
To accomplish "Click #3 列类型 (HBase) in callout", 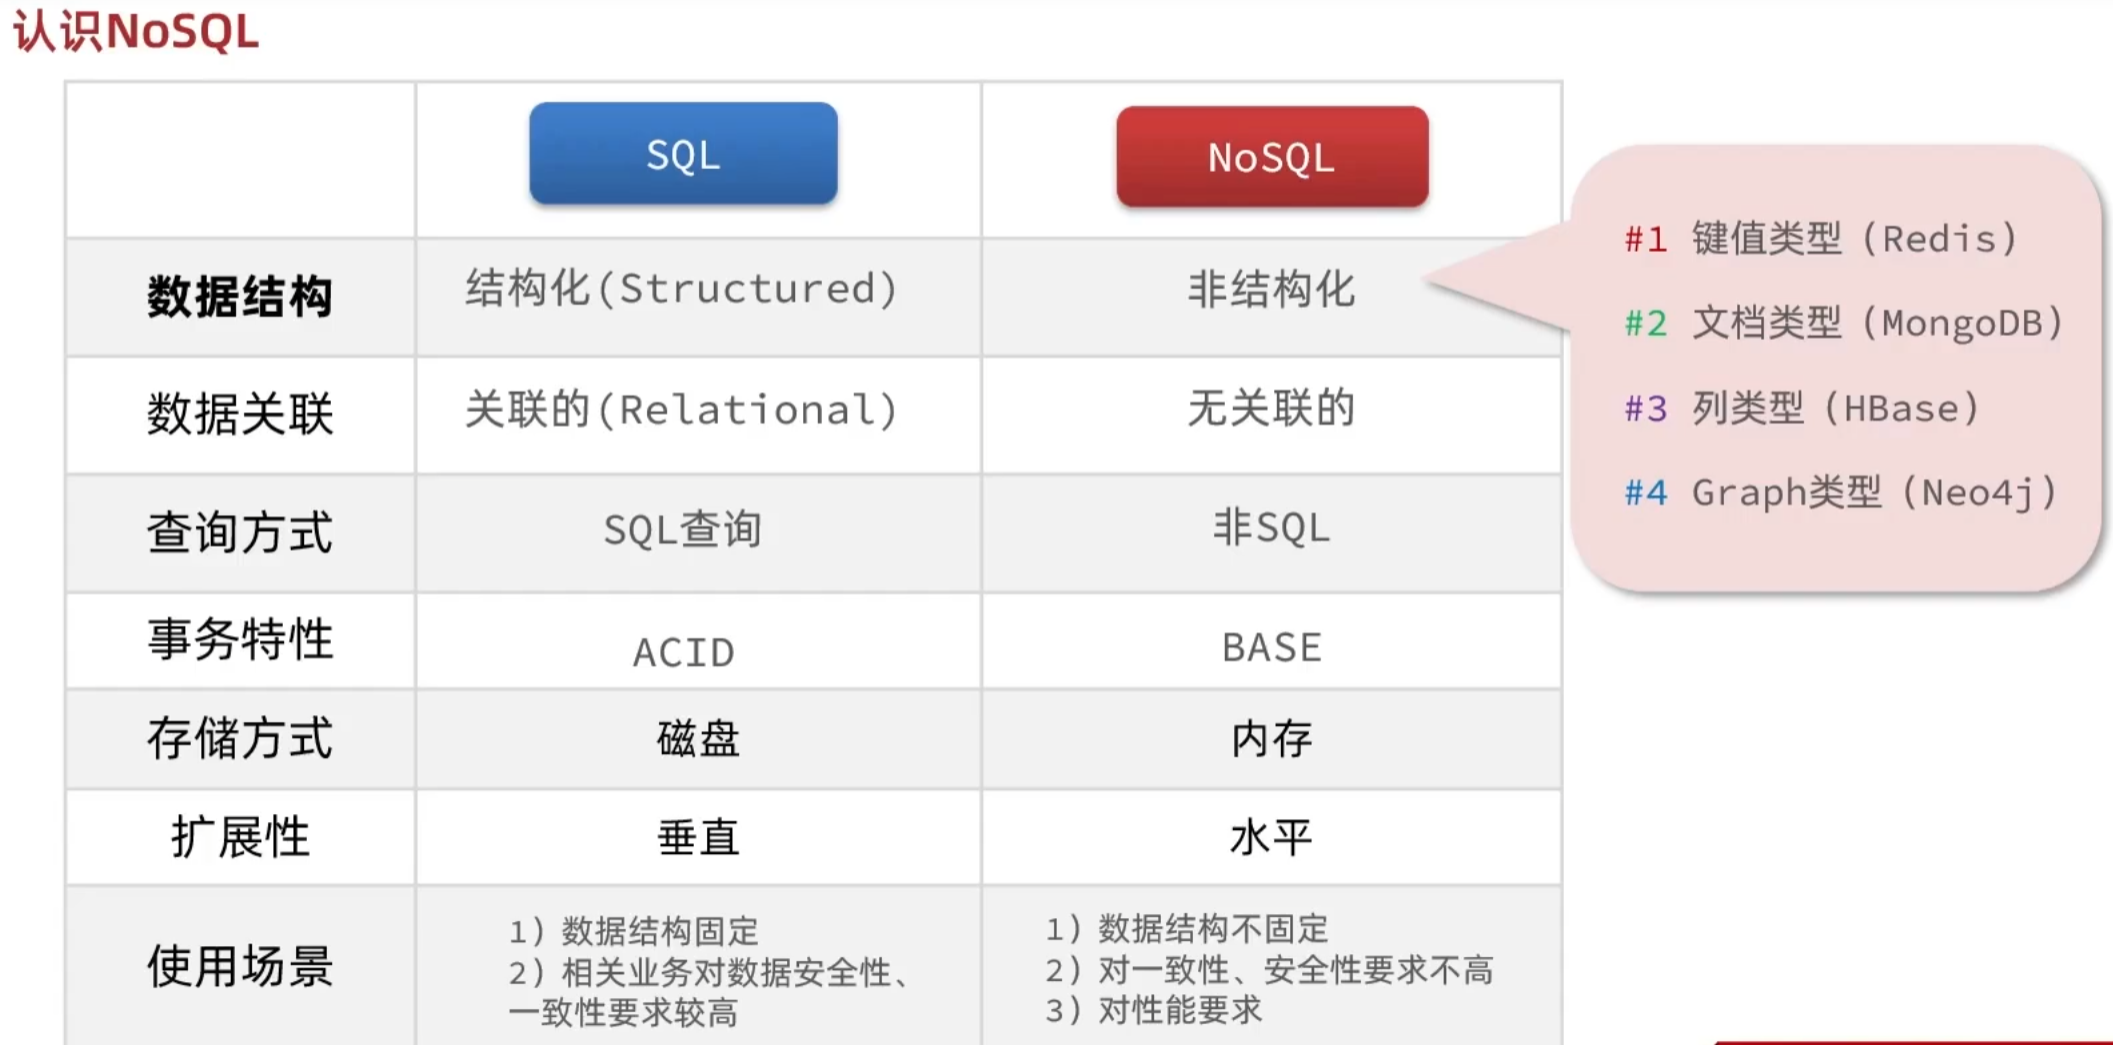I will point(1802,408).
